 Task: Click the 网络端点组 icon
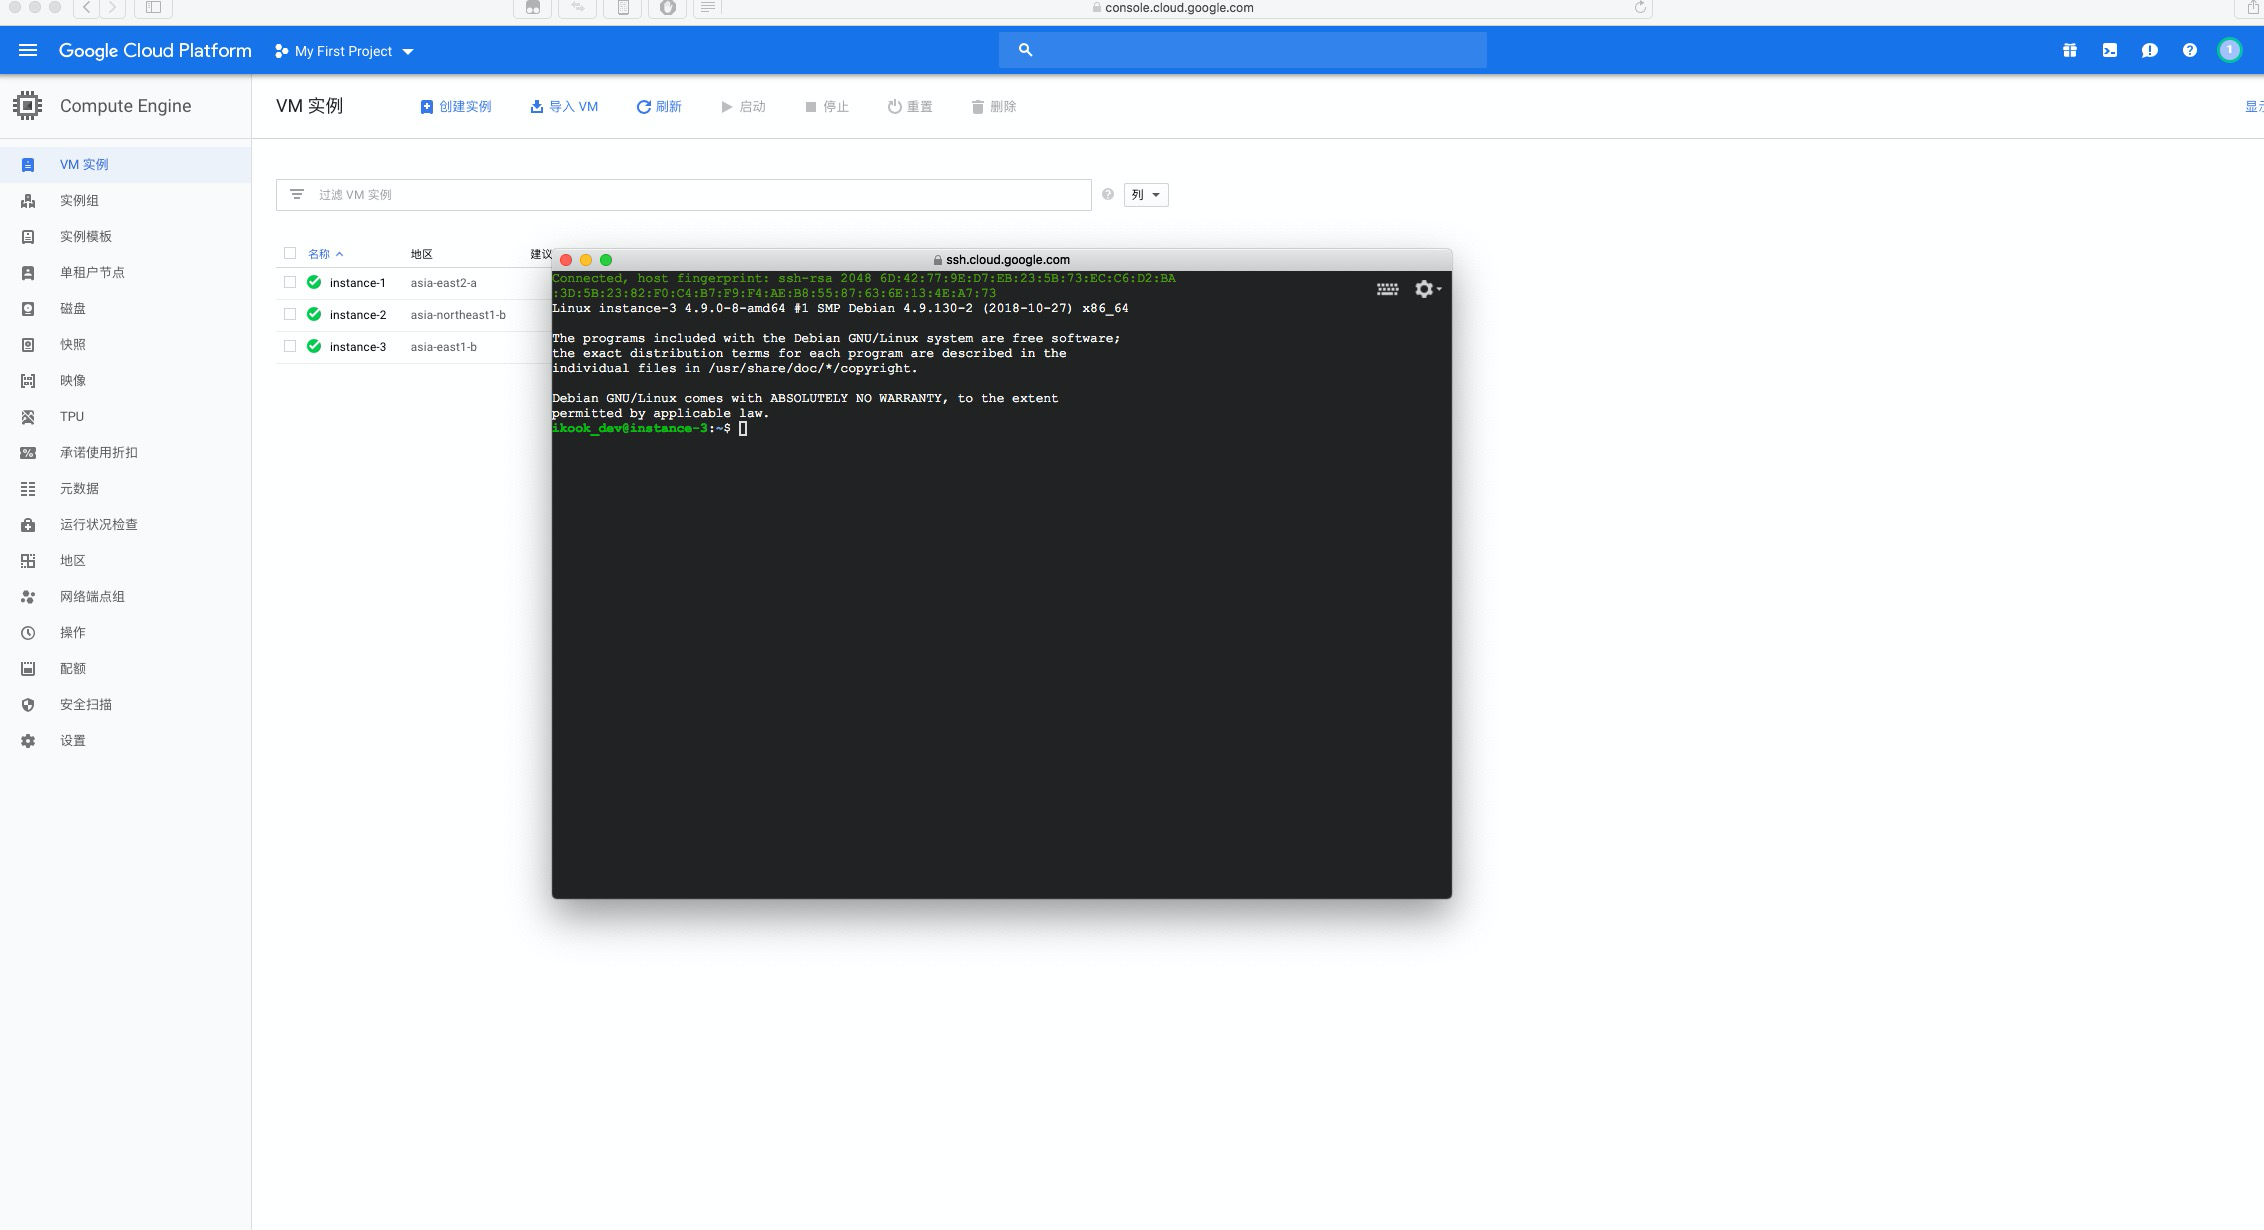[x=28, y=597]
